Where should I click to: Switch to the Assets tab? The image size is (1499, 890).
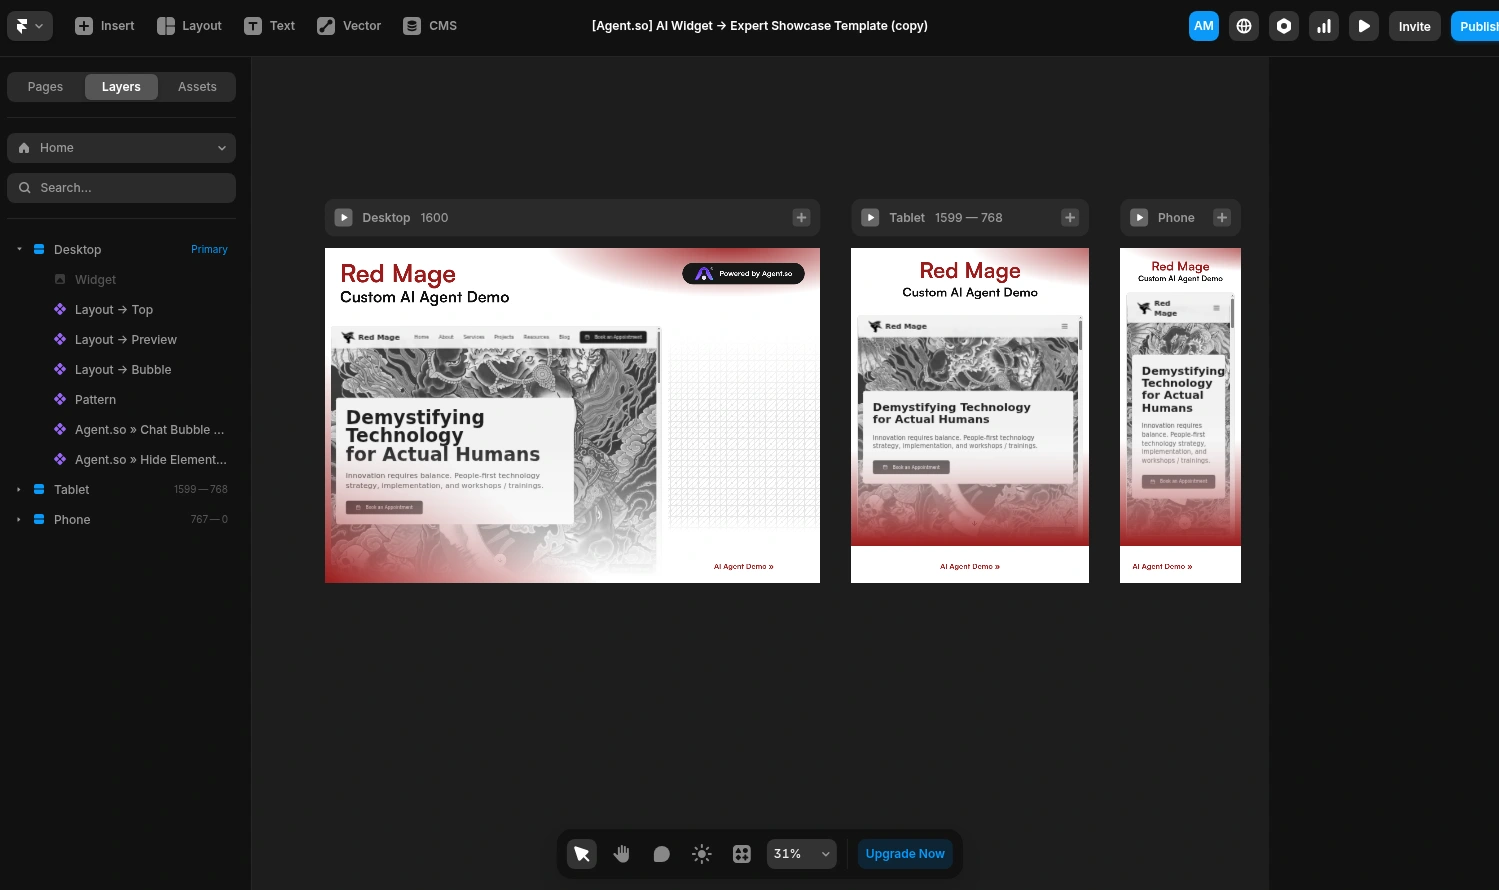point(197,87)
